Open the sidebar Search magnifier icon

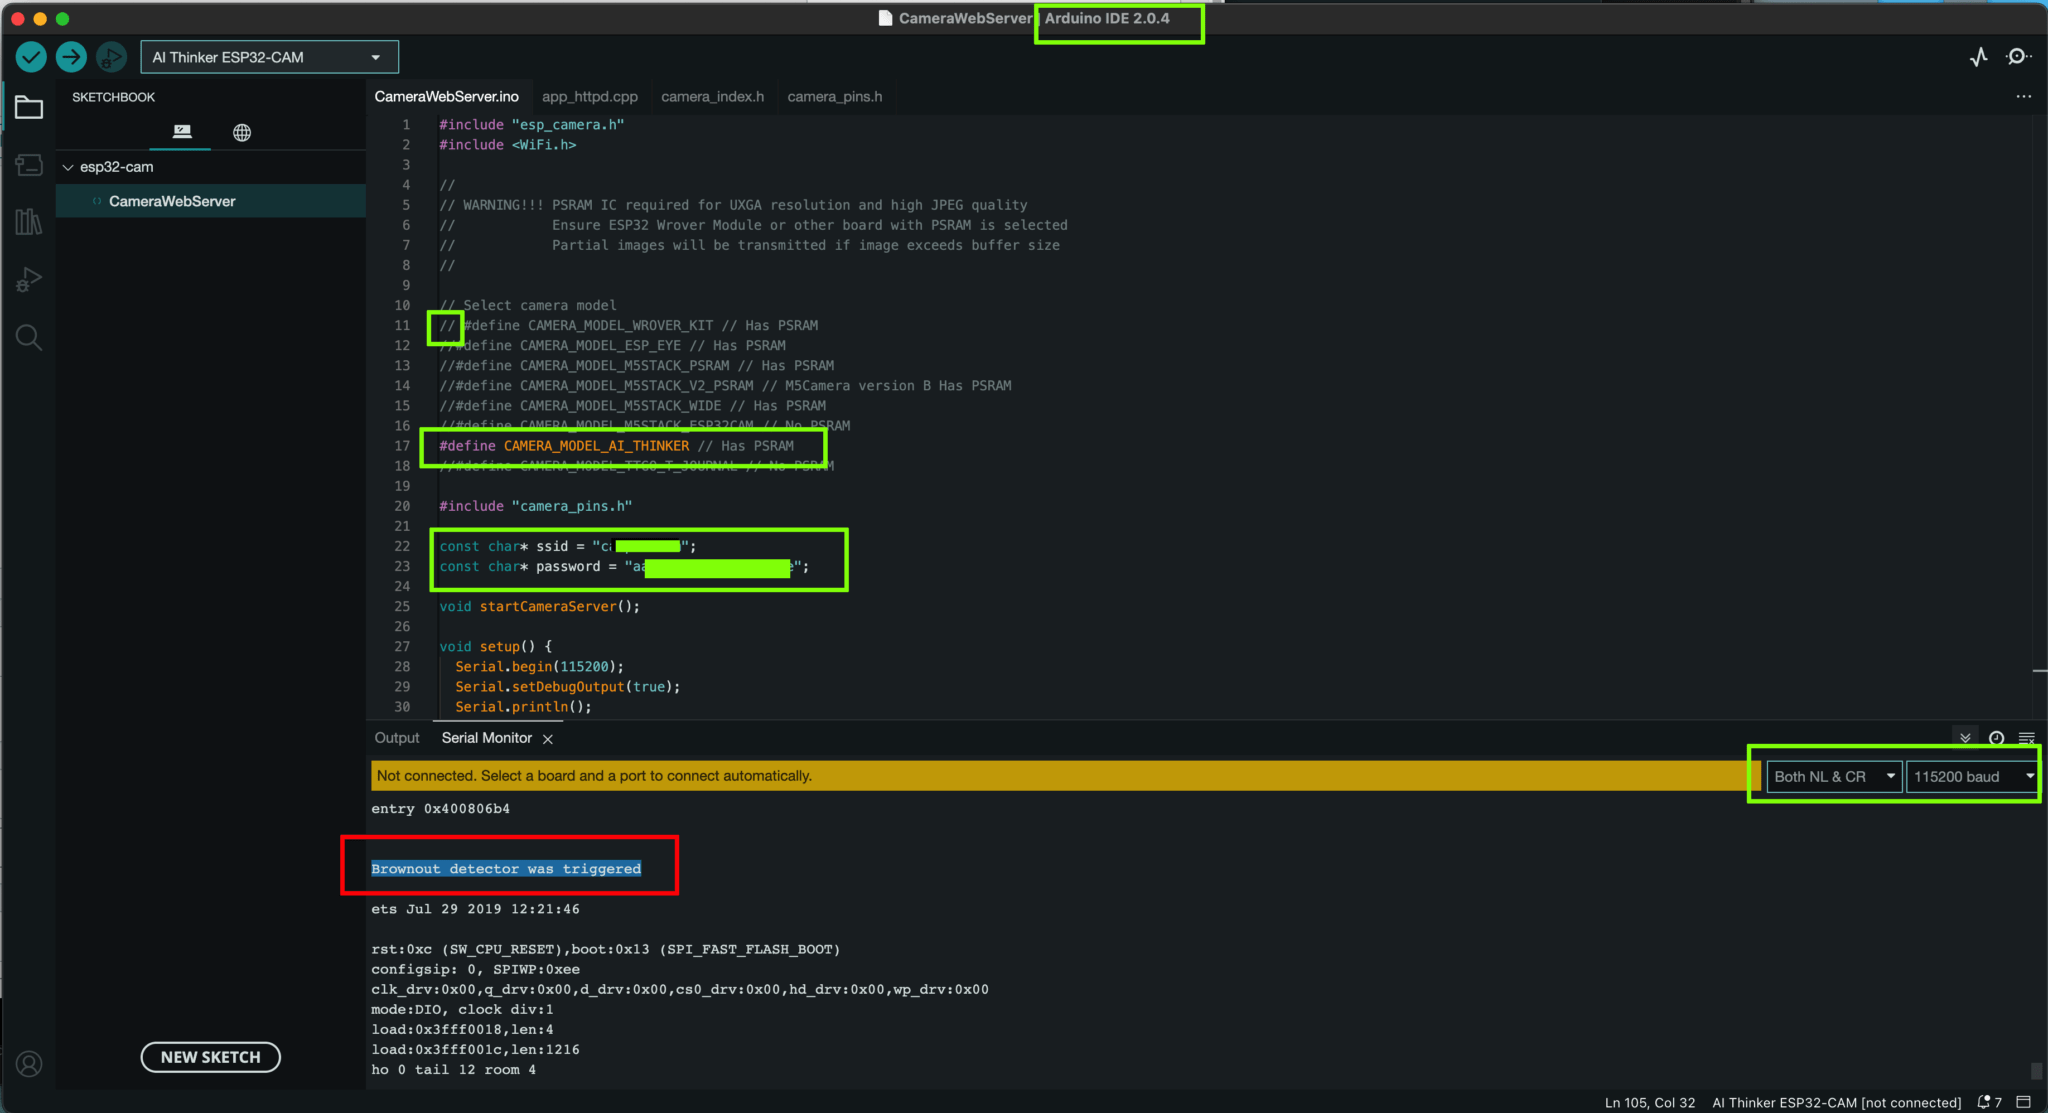(x=29, y=338)
